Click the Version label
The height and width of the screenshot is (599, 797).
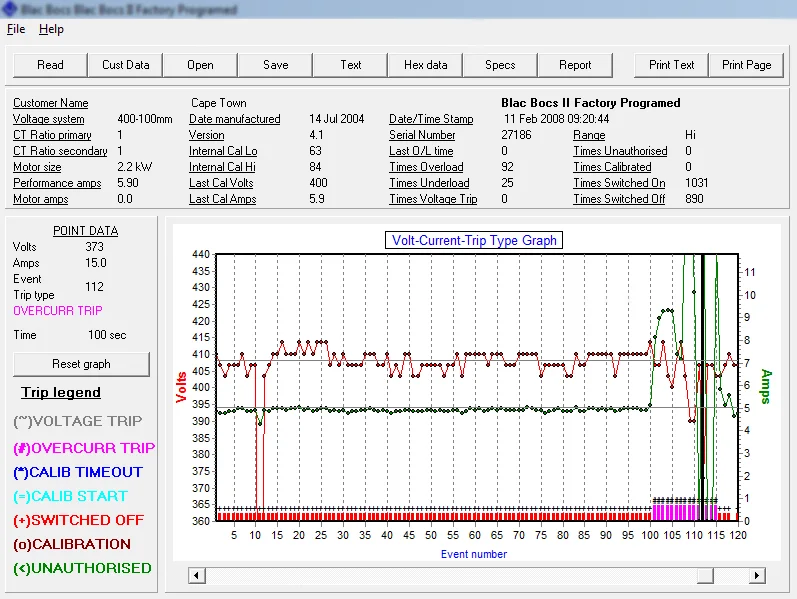(206, 135)
